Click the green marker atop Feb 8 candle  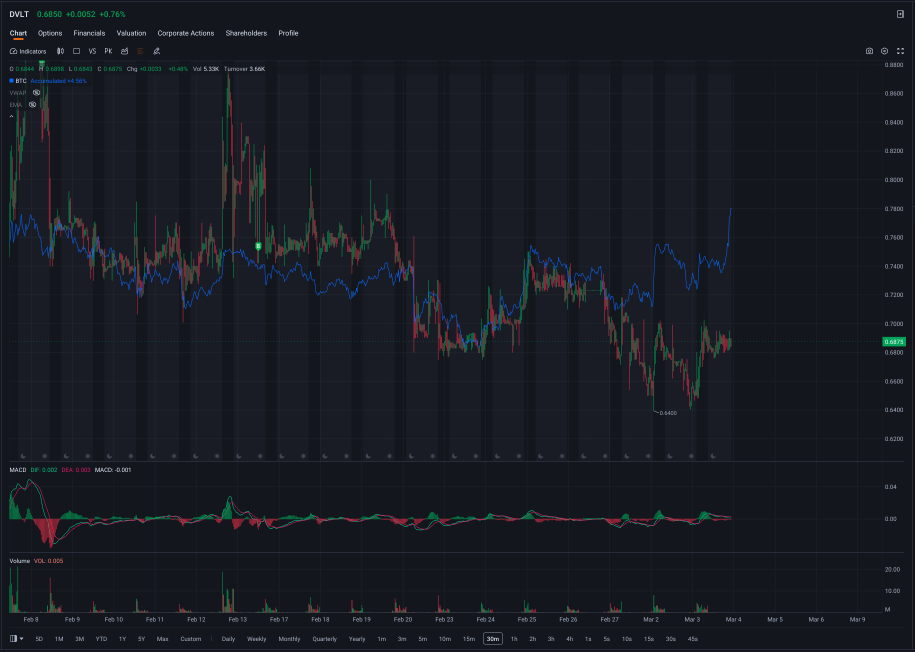tap(42, 62)
